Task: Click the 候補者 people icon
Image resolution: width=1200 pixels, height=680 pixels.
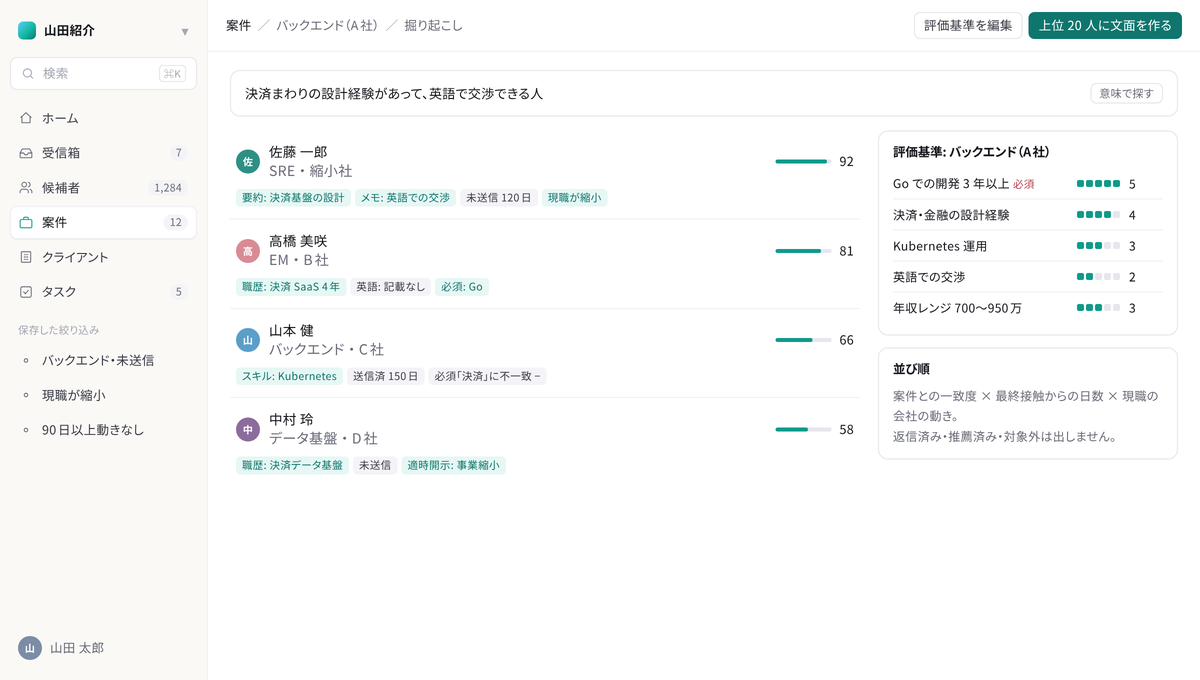Action: click(26, 187)
